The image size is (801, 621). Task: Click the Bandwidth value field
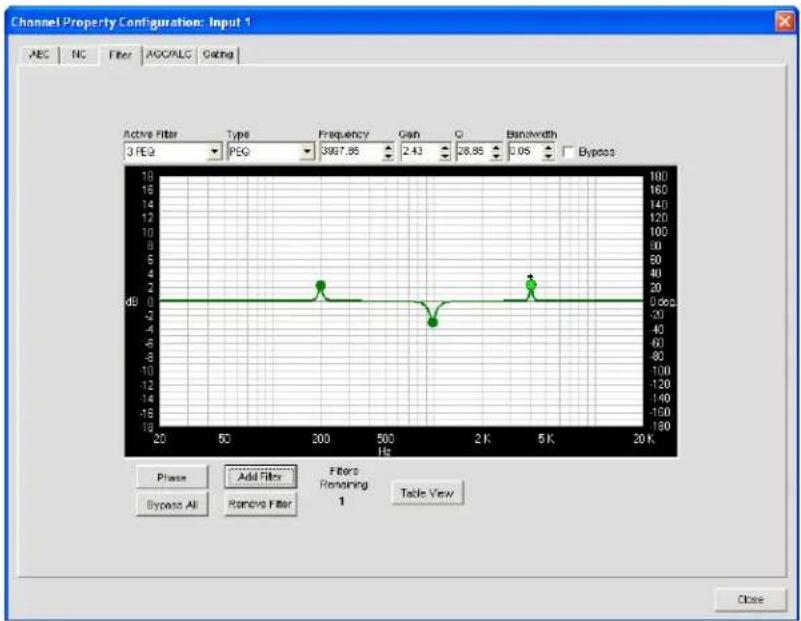pos(525,152)
